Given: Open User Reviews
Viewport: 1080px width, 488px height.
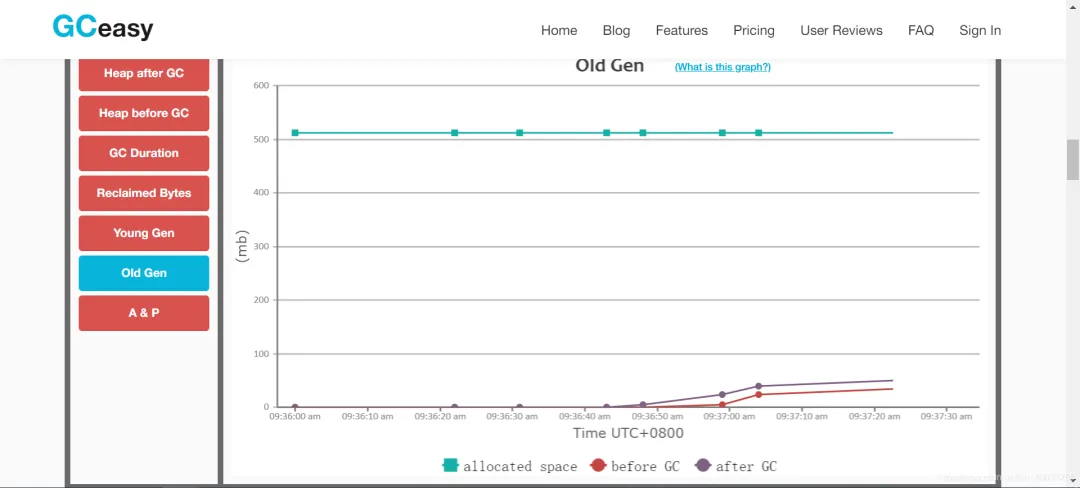Looking at the screenshot, I should click(x=841, y=30).
